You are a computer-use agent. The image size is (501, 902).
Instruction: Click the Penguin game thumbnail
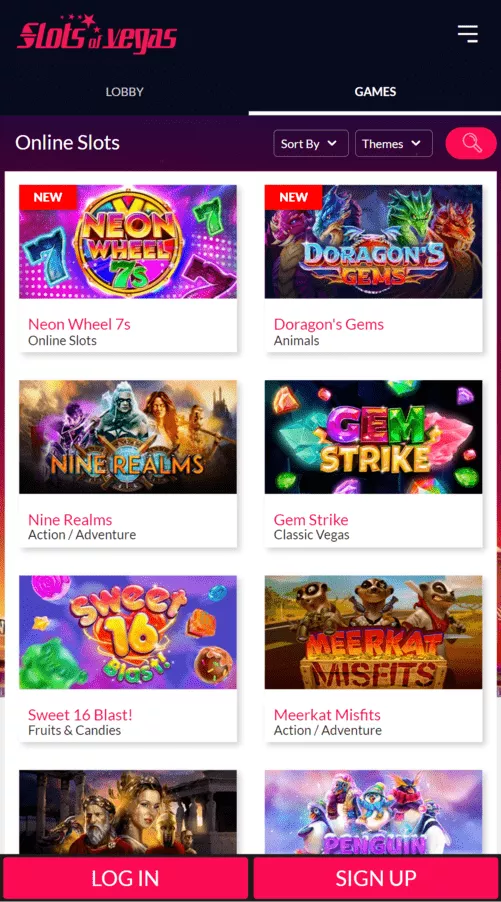pos(373,813)
